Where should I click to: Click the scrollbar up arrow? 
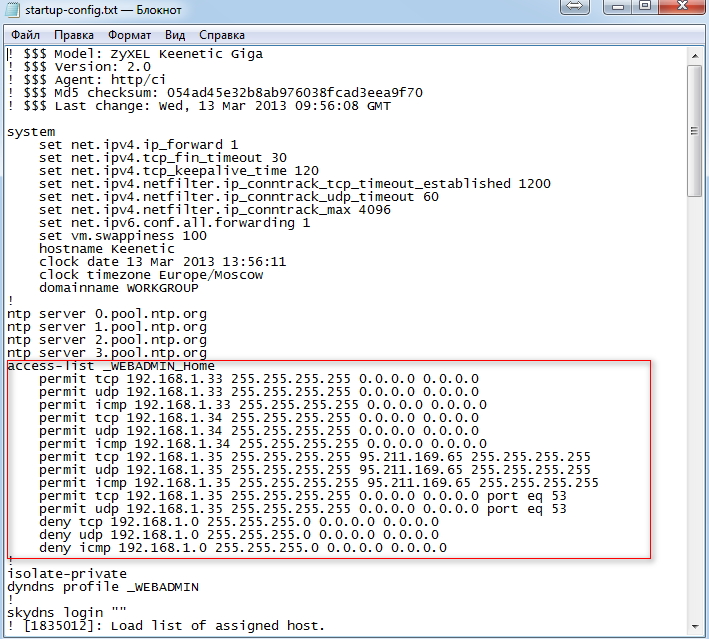[694, 54]
